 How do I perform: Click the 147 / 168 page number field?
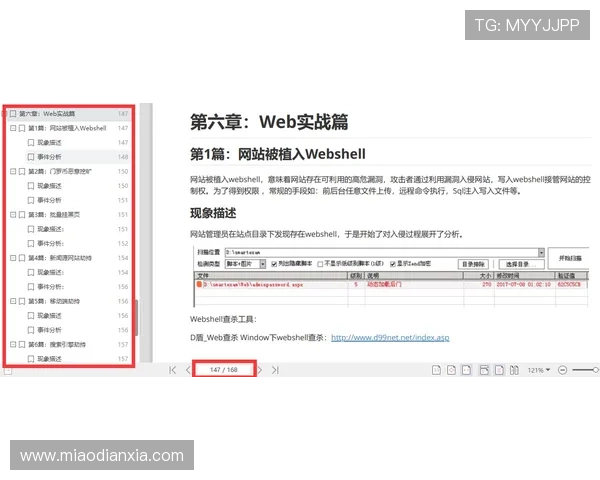[224, 370]
